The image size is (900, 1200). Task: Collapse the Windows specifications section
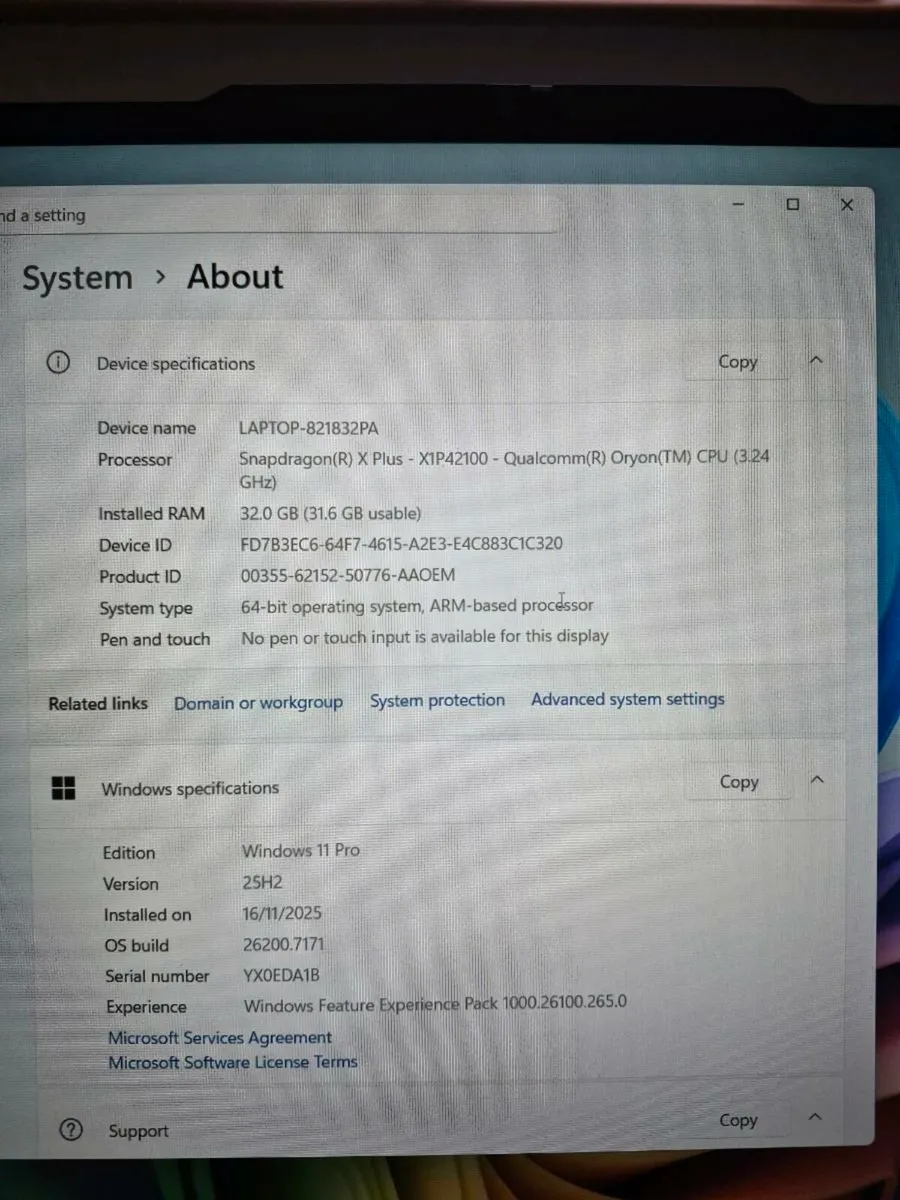coord(817,780)
